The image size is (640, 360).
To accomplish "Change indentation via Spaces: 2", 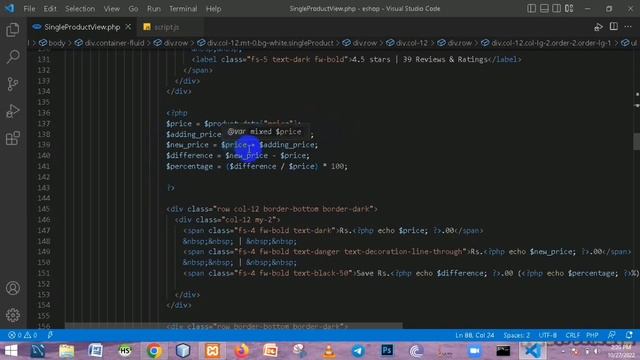I will (x=516, y=335).
